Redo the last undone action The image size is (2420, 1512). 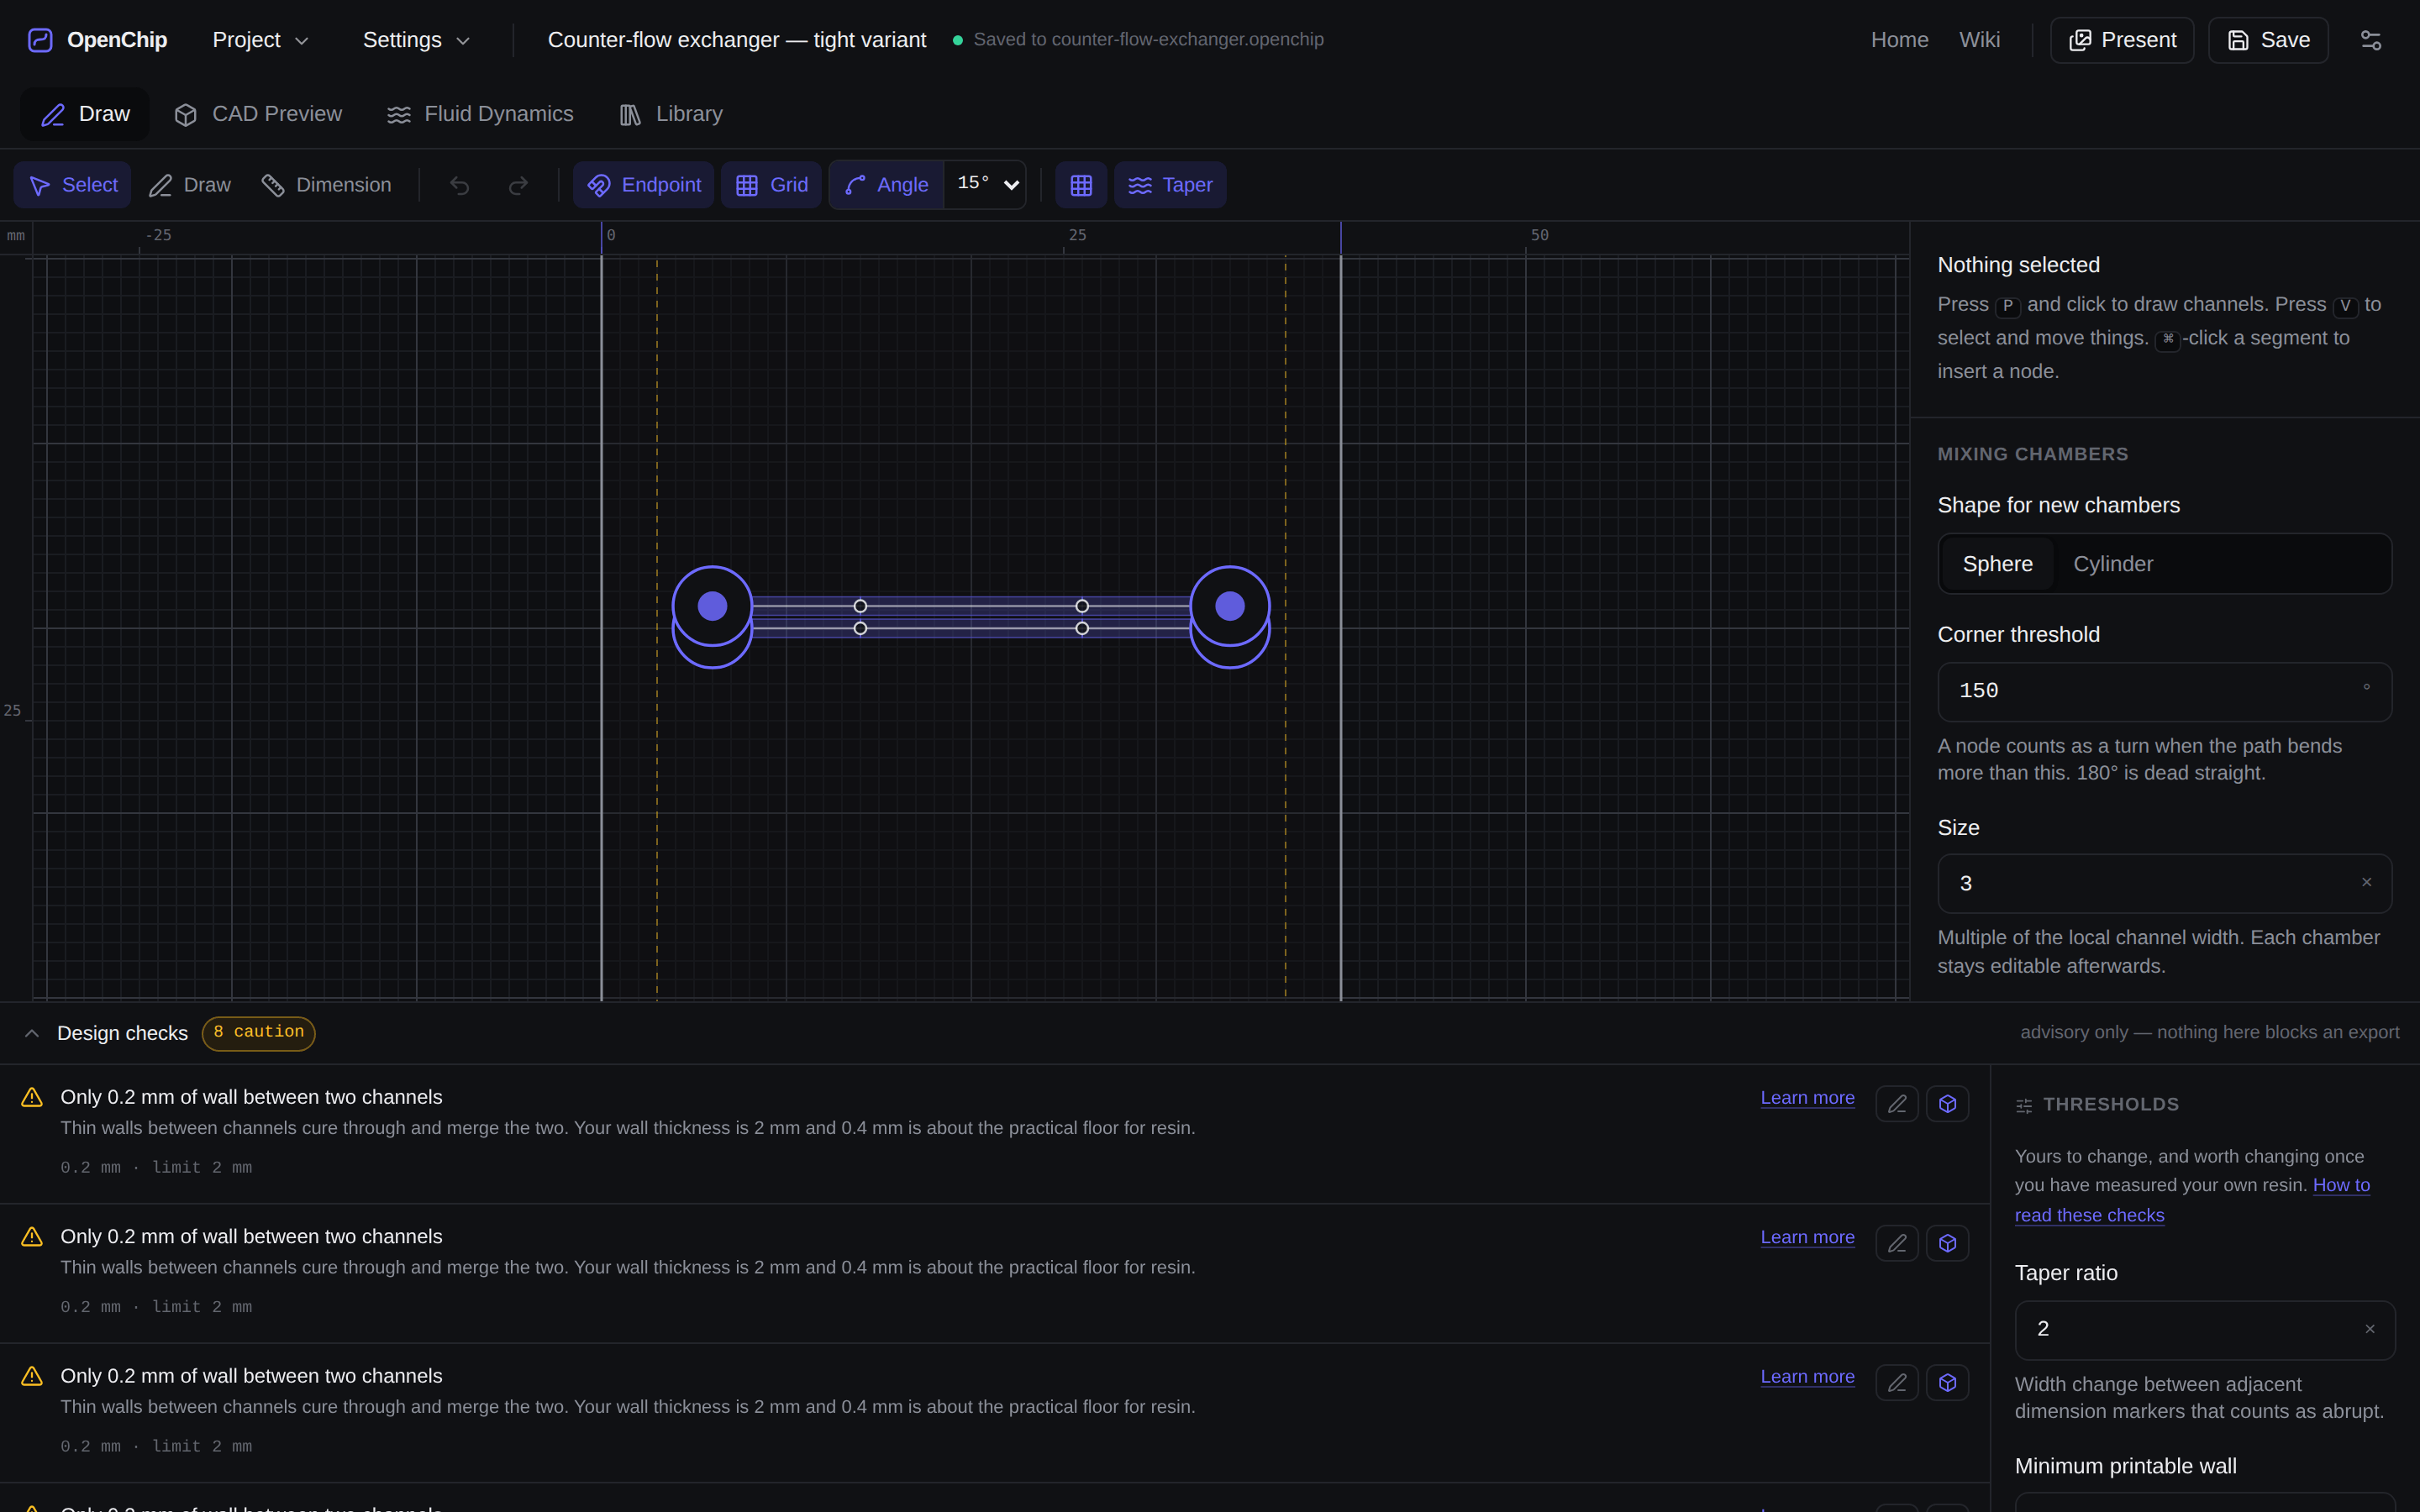(x=518, y=185)
